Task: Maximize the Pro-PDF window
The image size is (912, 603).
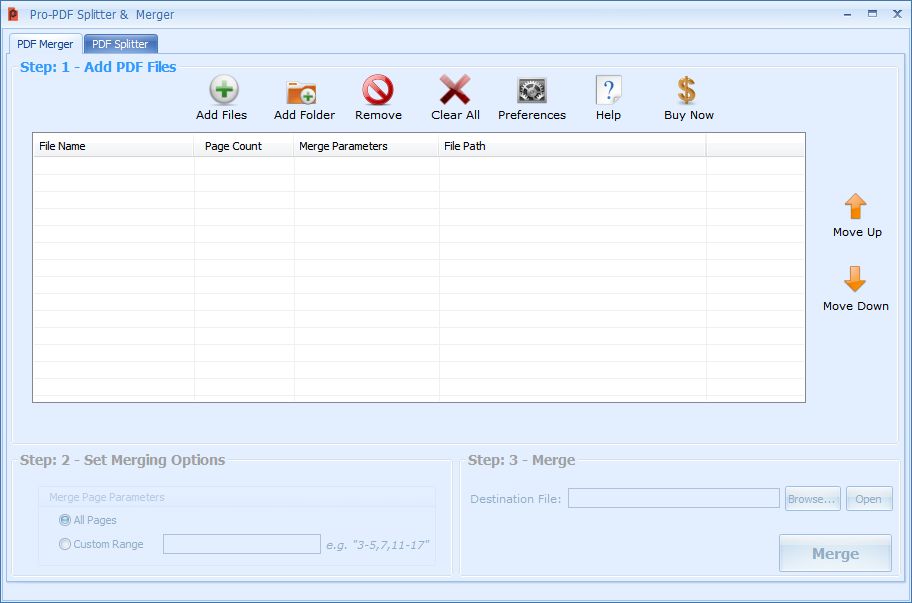Action: pyautogui.click(x=872, y=13)
